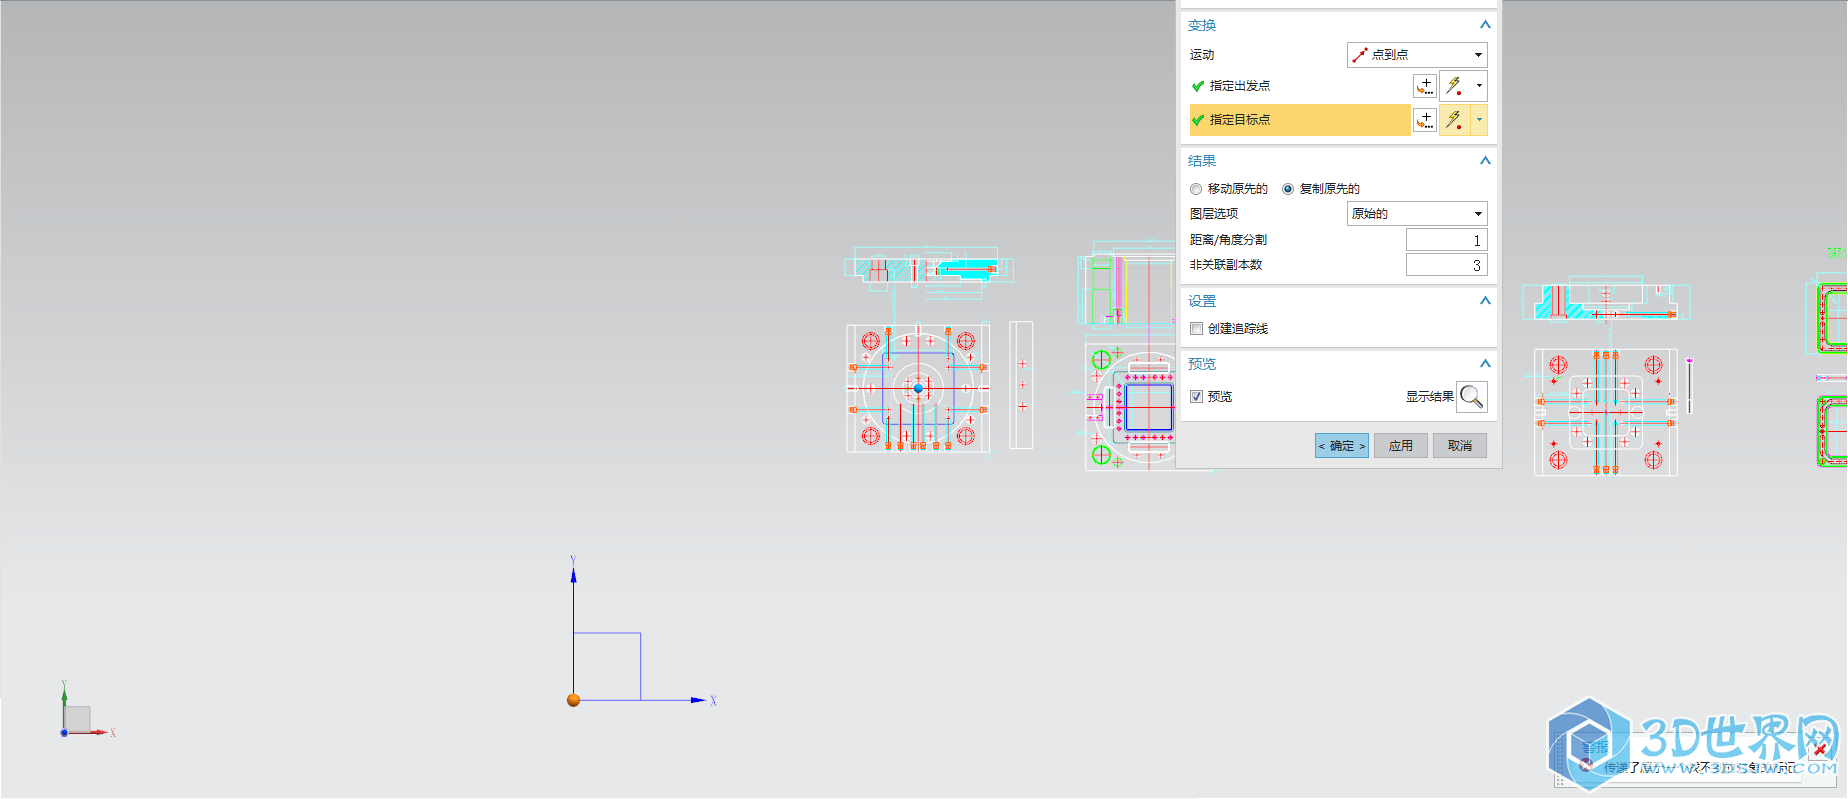Select the 复制原先的 radio button
Viewport: 1848px width, 799px height.
pos(1288,189)
